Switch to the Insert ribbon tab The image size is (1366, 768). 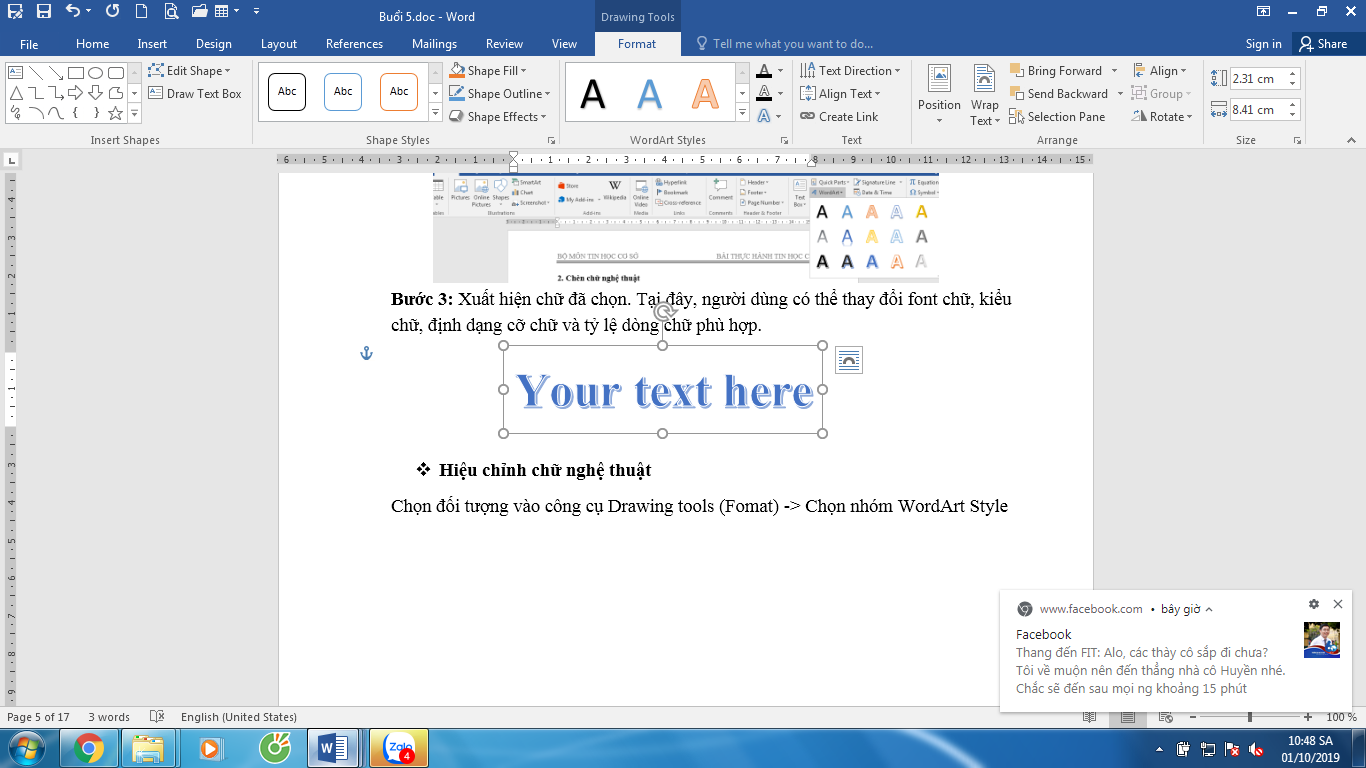[152, 44]
